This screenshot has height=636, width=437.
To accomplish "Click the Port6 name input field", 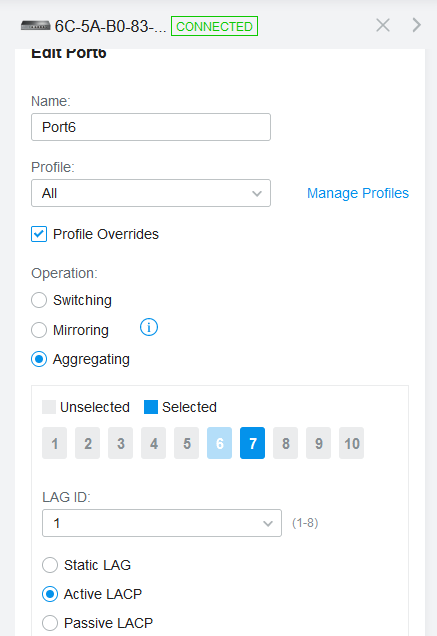I will [151, 127].
